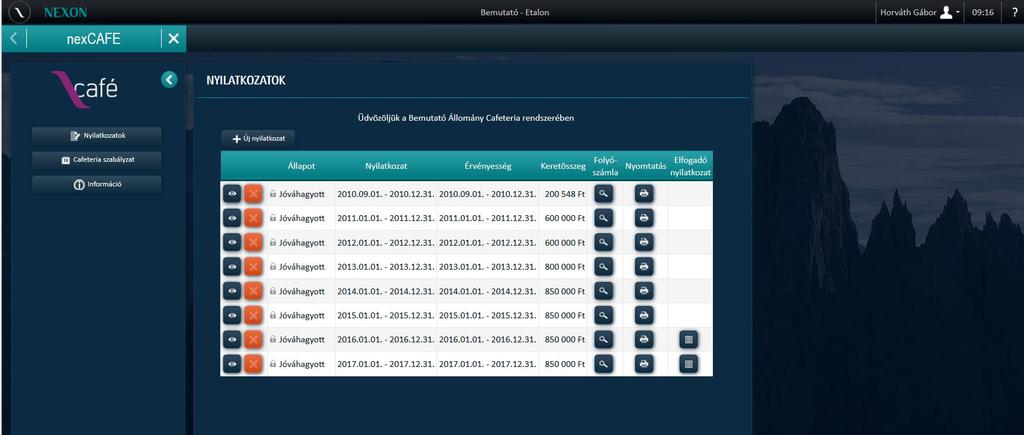The height and width of the screenshot is (435, 1024).
Task: Open Folyószámla for the 2016 row
Action: pos(603,339)
